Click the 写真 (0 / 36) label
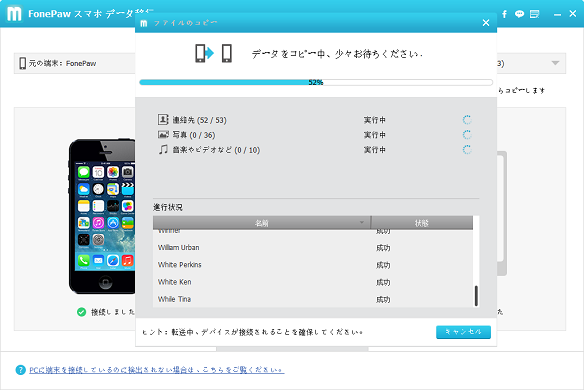 194,135
